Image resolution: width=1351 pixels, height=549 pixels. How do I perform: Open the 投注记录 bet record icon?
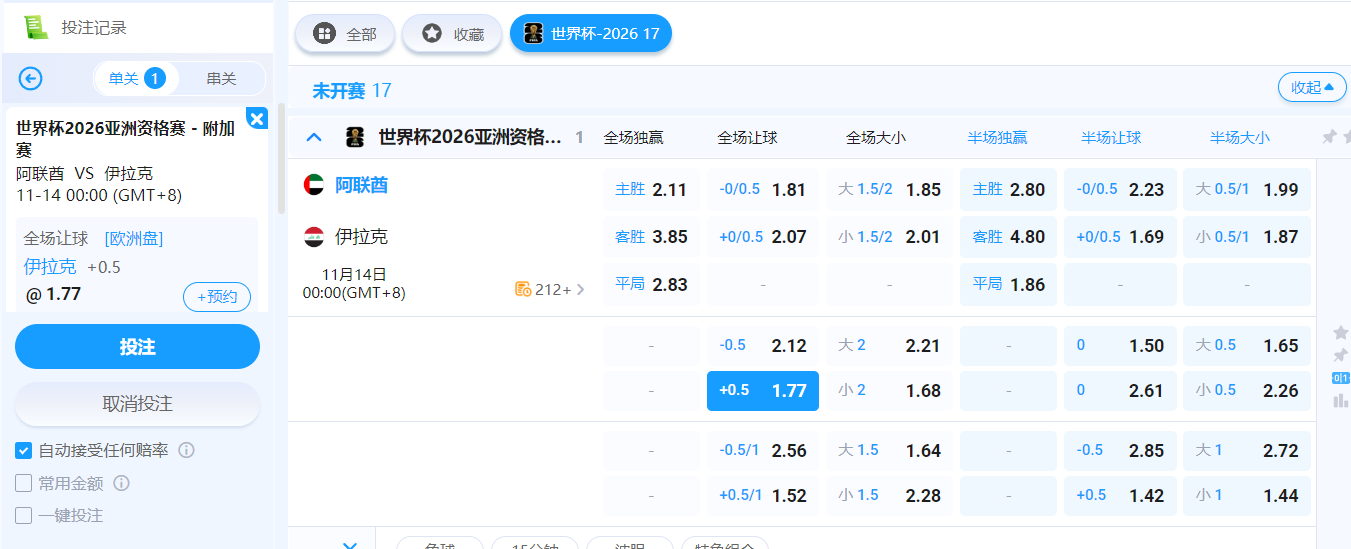coord(36,27)
